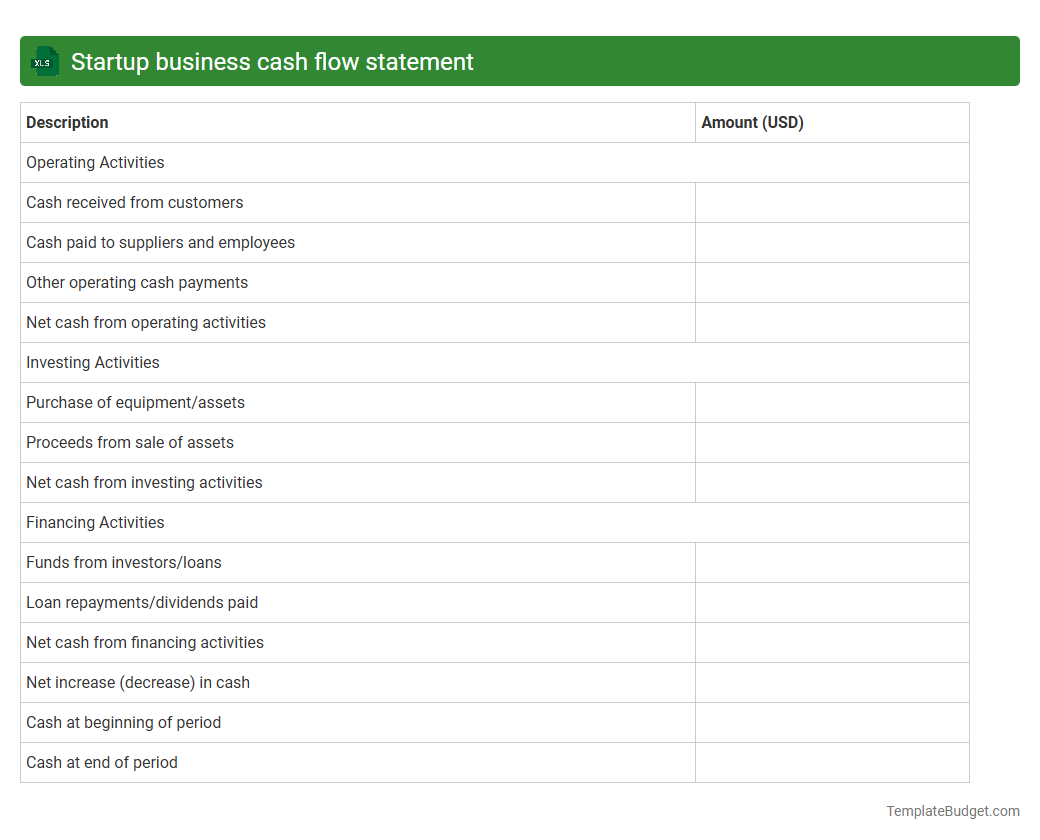The width and height of the screenshot is (1040, 840).
Task: Click the Description column header
Action: pos(67,122)
